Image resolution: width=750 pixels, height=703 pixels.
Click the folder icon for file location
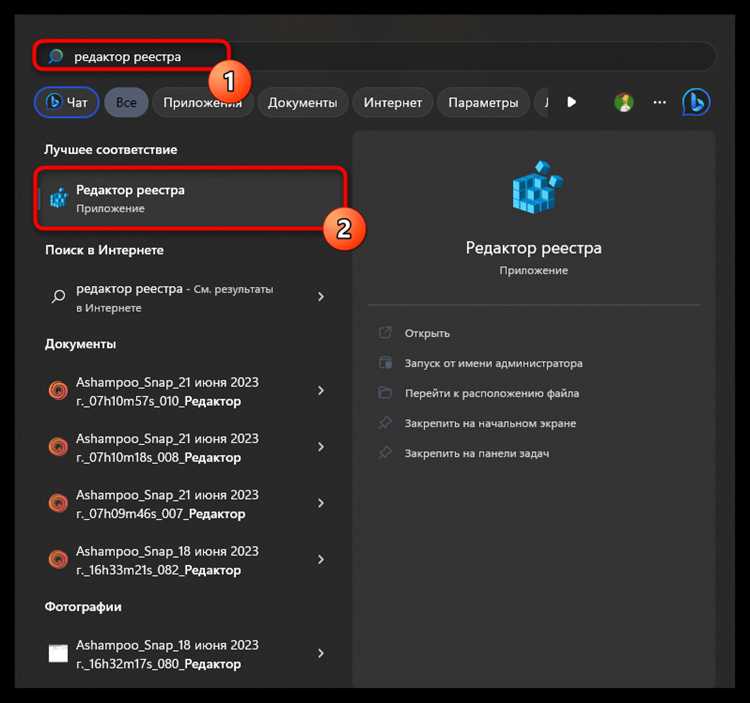[x=385, y=393]
